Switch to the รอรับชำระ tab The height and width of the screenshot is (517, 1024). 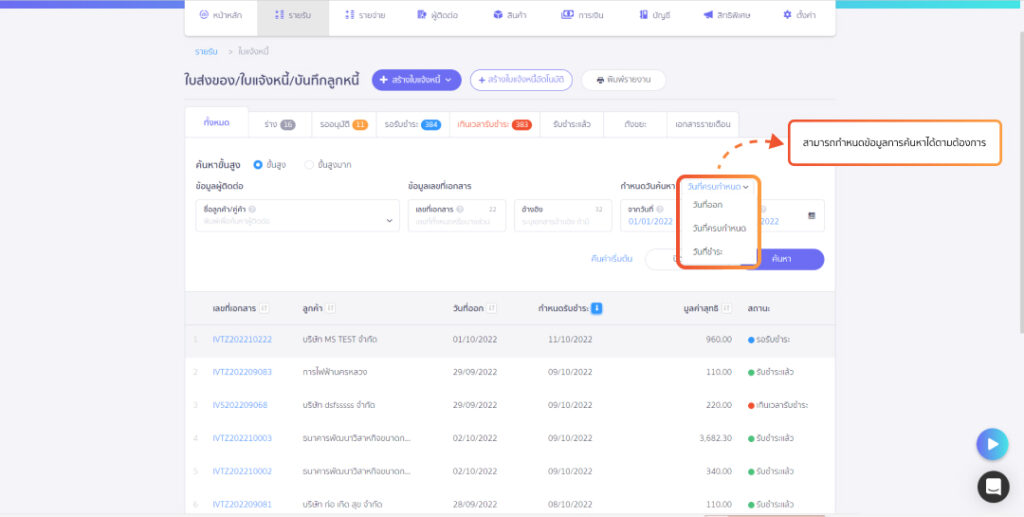pos(412,124)
